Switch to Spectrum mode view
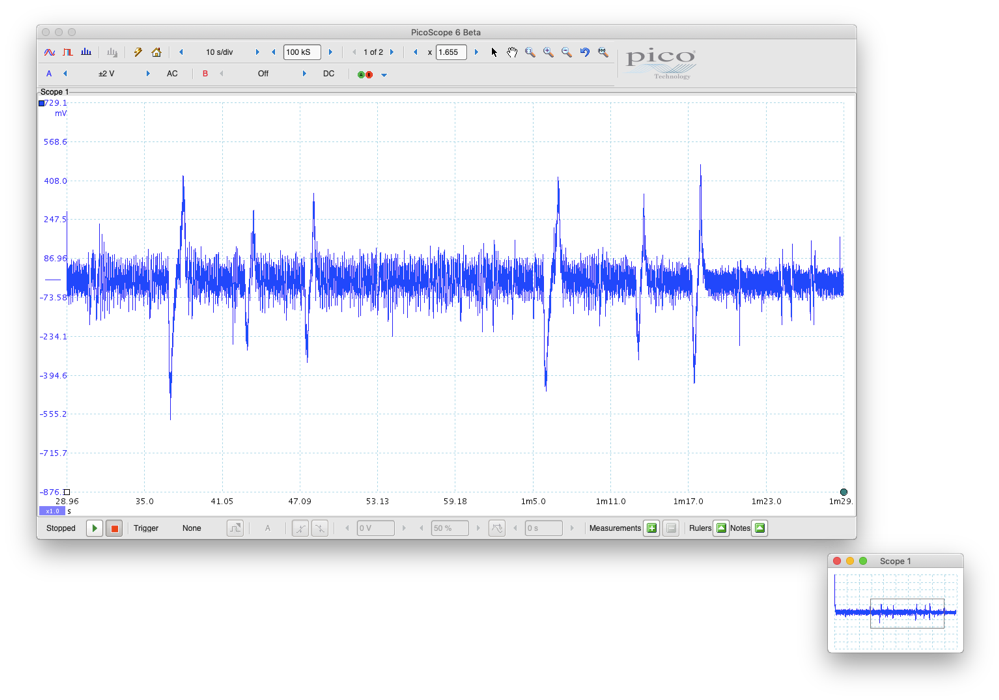The height and width of the screenshot is (700, 999). (86, 51)
